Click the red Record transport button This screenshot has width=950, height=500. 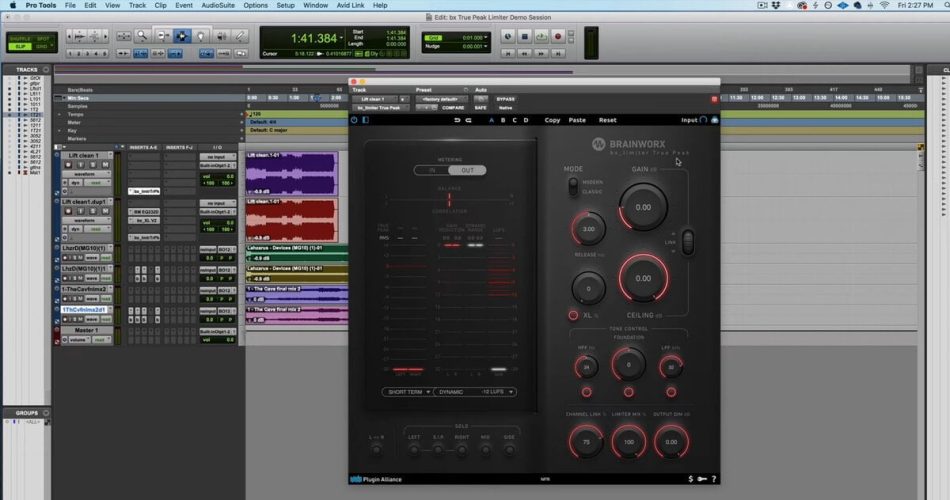click(558, 36)
